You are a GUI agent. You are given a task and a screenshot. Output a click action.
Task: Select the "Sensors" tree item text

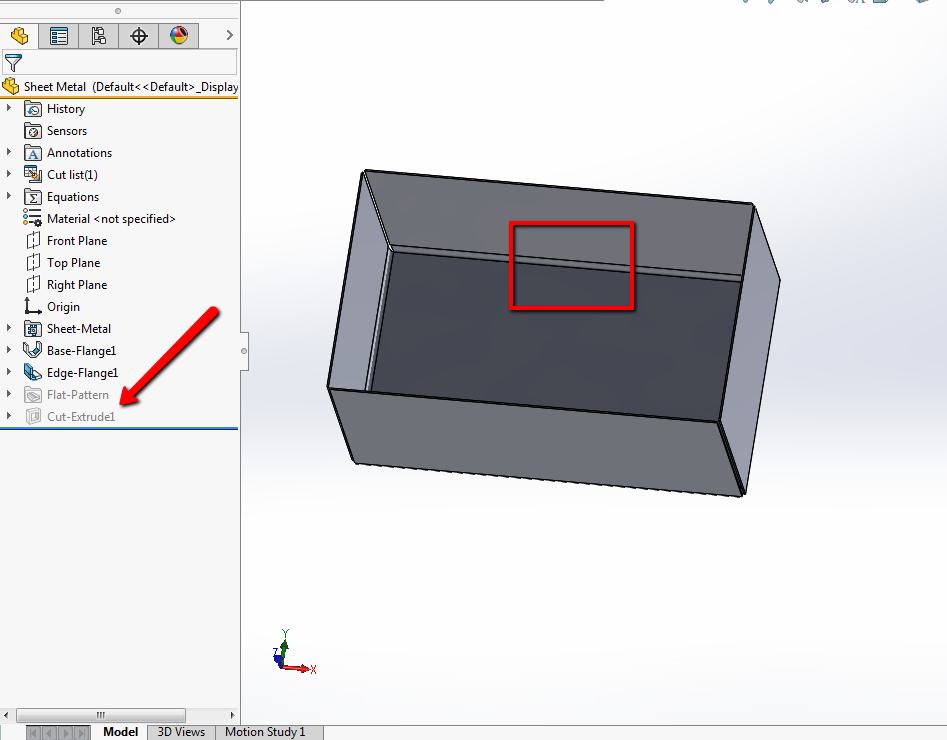(67, 131)
